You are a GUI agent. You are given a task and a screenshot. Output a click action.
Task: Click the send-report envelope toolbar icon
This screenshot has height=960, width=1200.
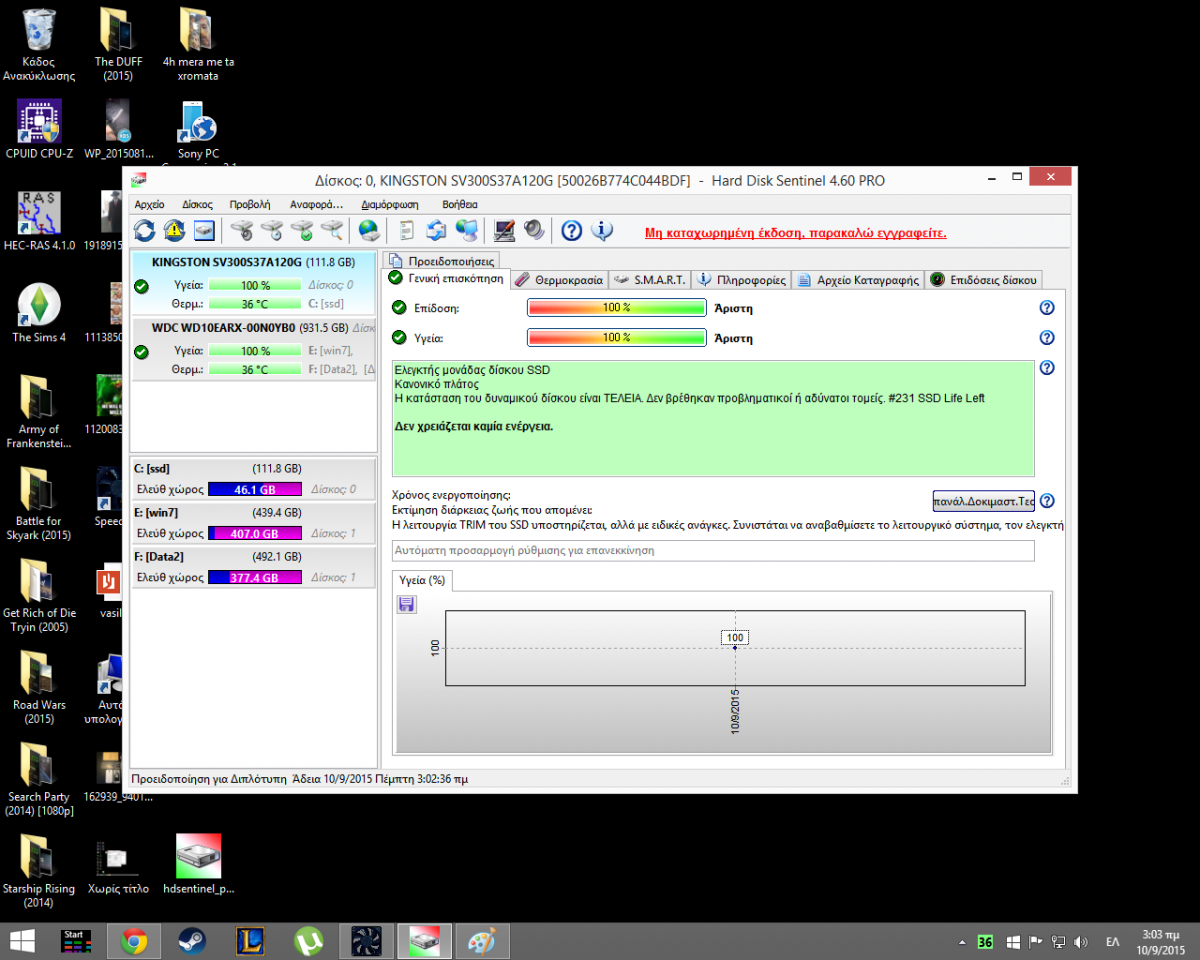[436, 231]
